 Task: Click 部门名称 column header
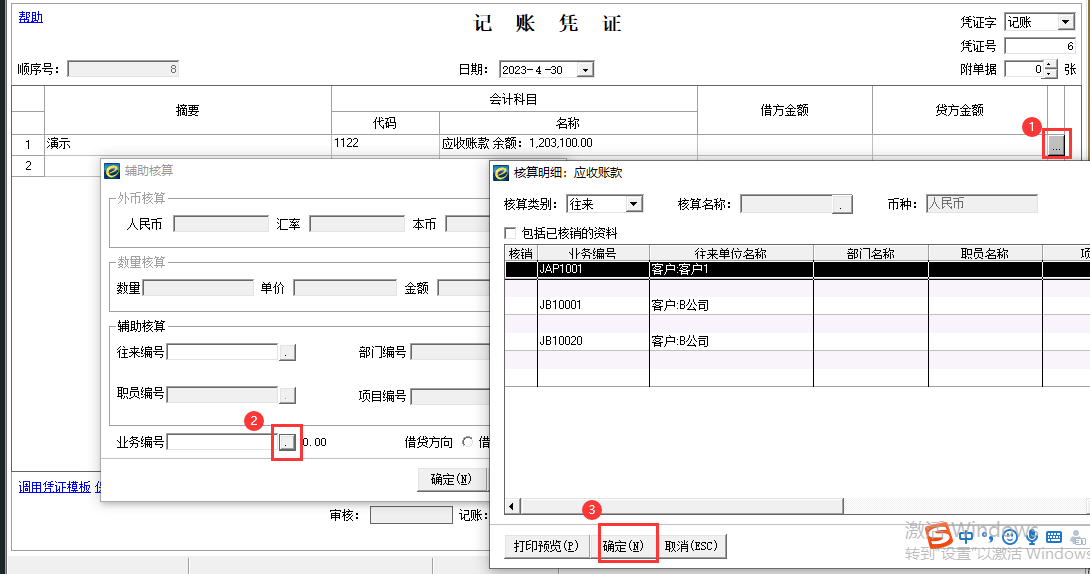[870, 254]
